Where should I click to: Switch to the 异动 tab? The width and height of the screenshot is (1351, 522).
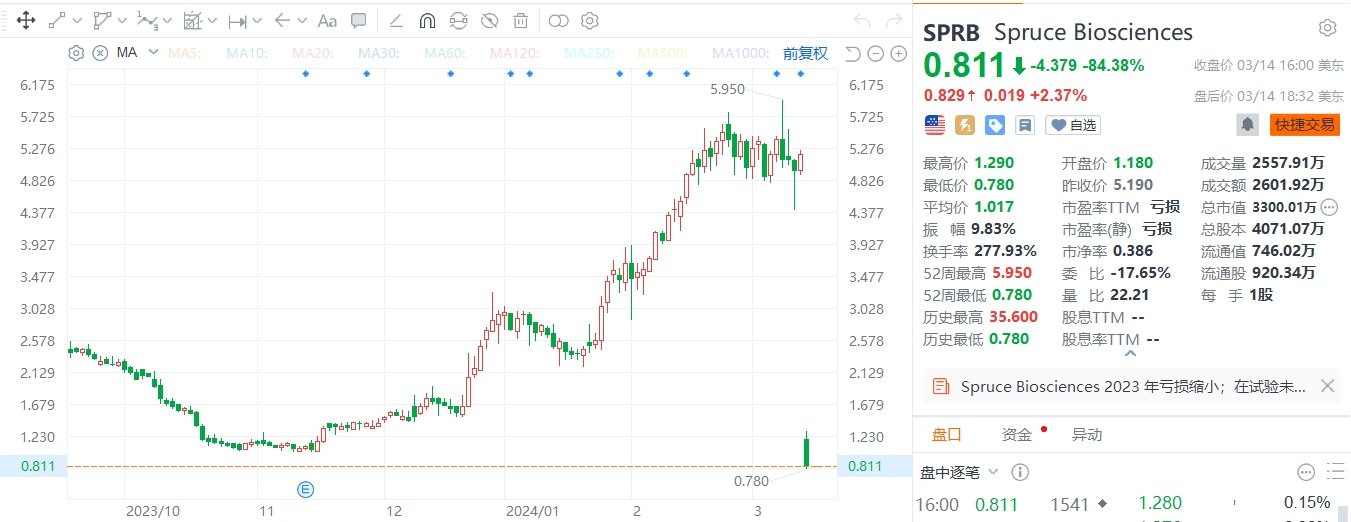(x=1087, y=434)
